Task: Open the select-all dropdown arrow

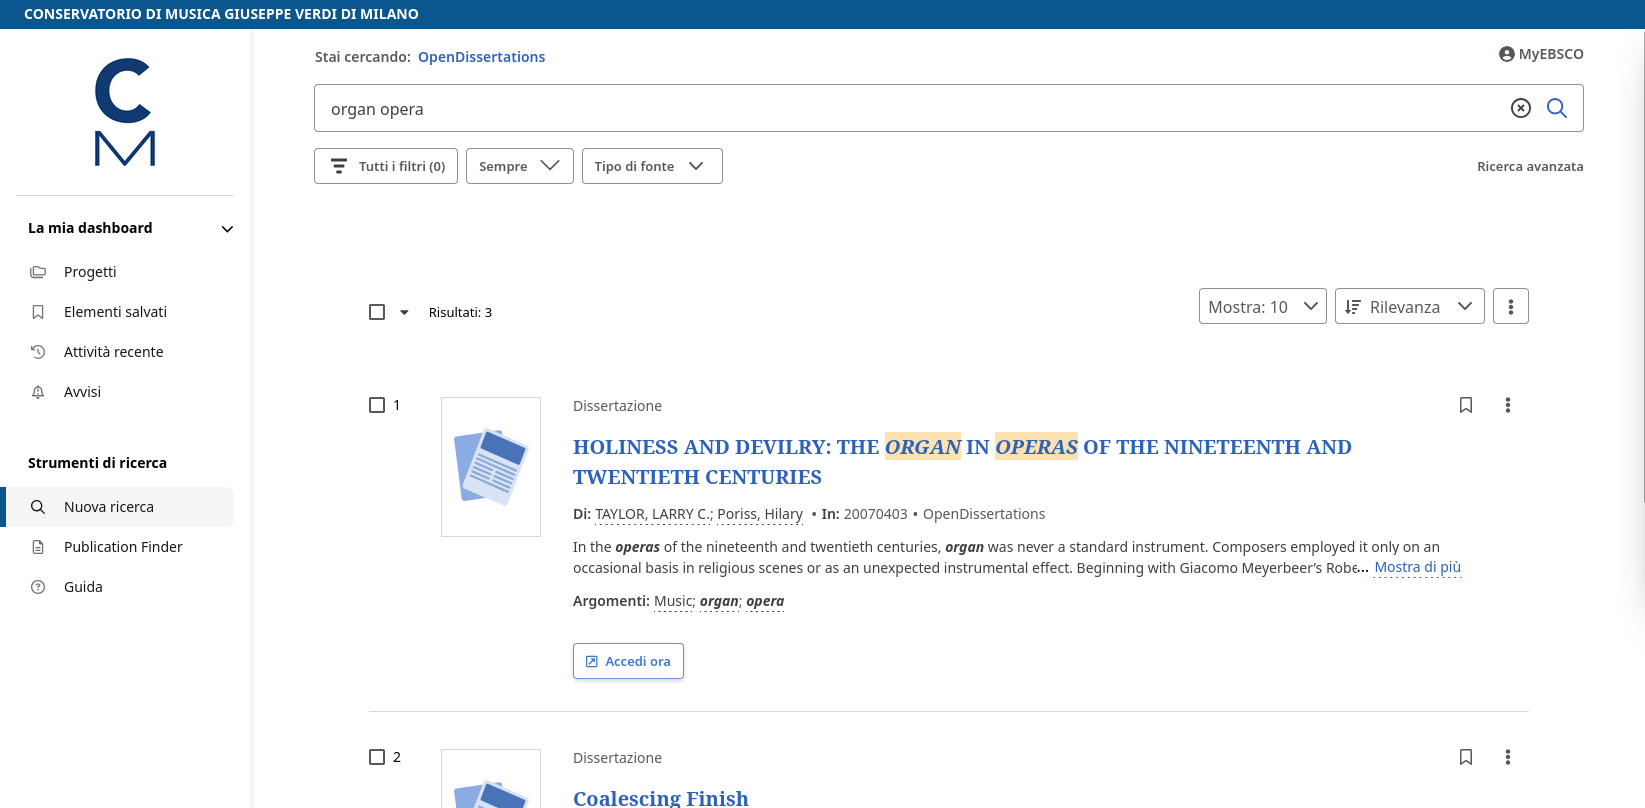Action: click(404, 313)
